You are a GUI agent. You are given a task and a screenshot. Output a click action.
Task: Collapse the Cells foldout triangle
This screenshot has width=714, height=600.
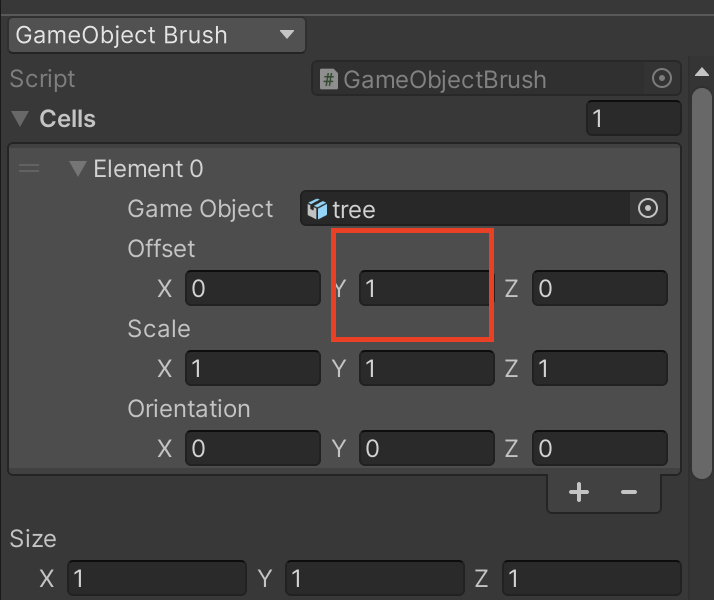click(x=20, y=119)
